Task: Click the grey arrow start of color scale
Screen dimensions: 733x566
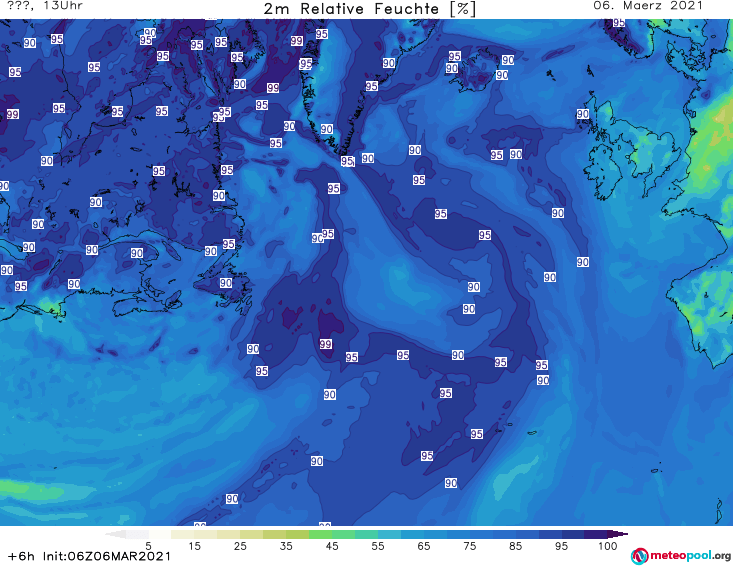Action: coord(115,534)
